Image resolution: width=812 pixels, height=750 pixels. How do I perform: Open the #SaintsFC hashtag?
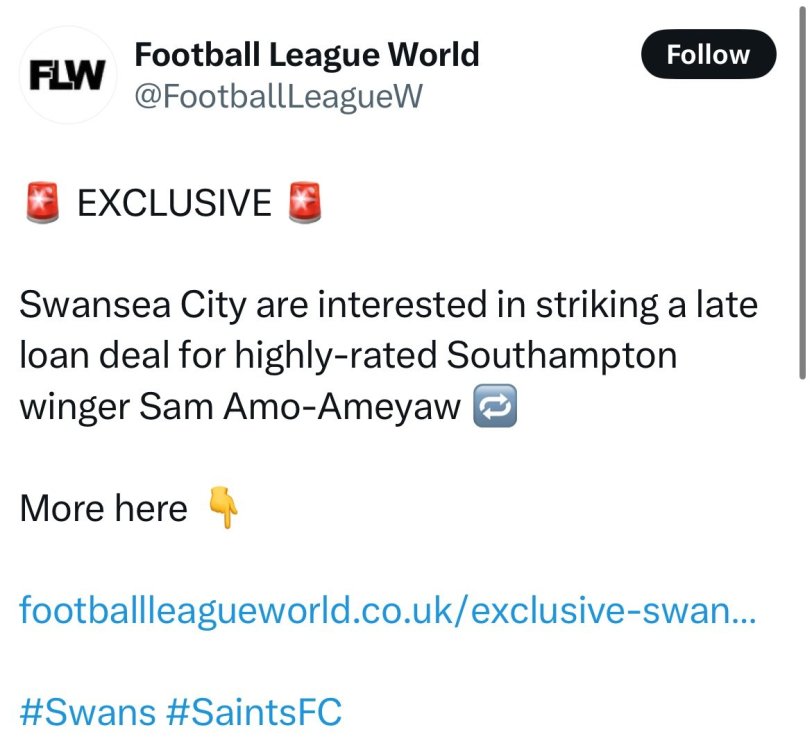tap(254, 713)
